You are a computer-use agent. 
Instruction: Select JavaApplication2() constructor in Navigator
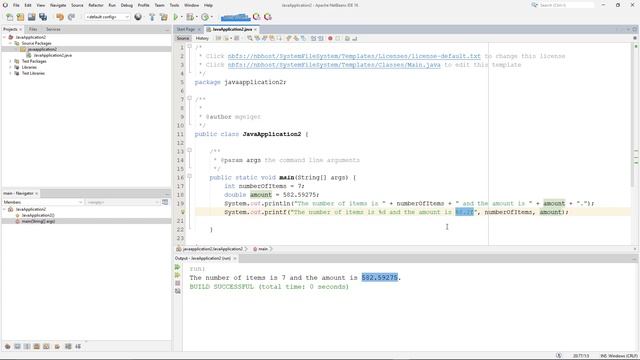(38, 215)
